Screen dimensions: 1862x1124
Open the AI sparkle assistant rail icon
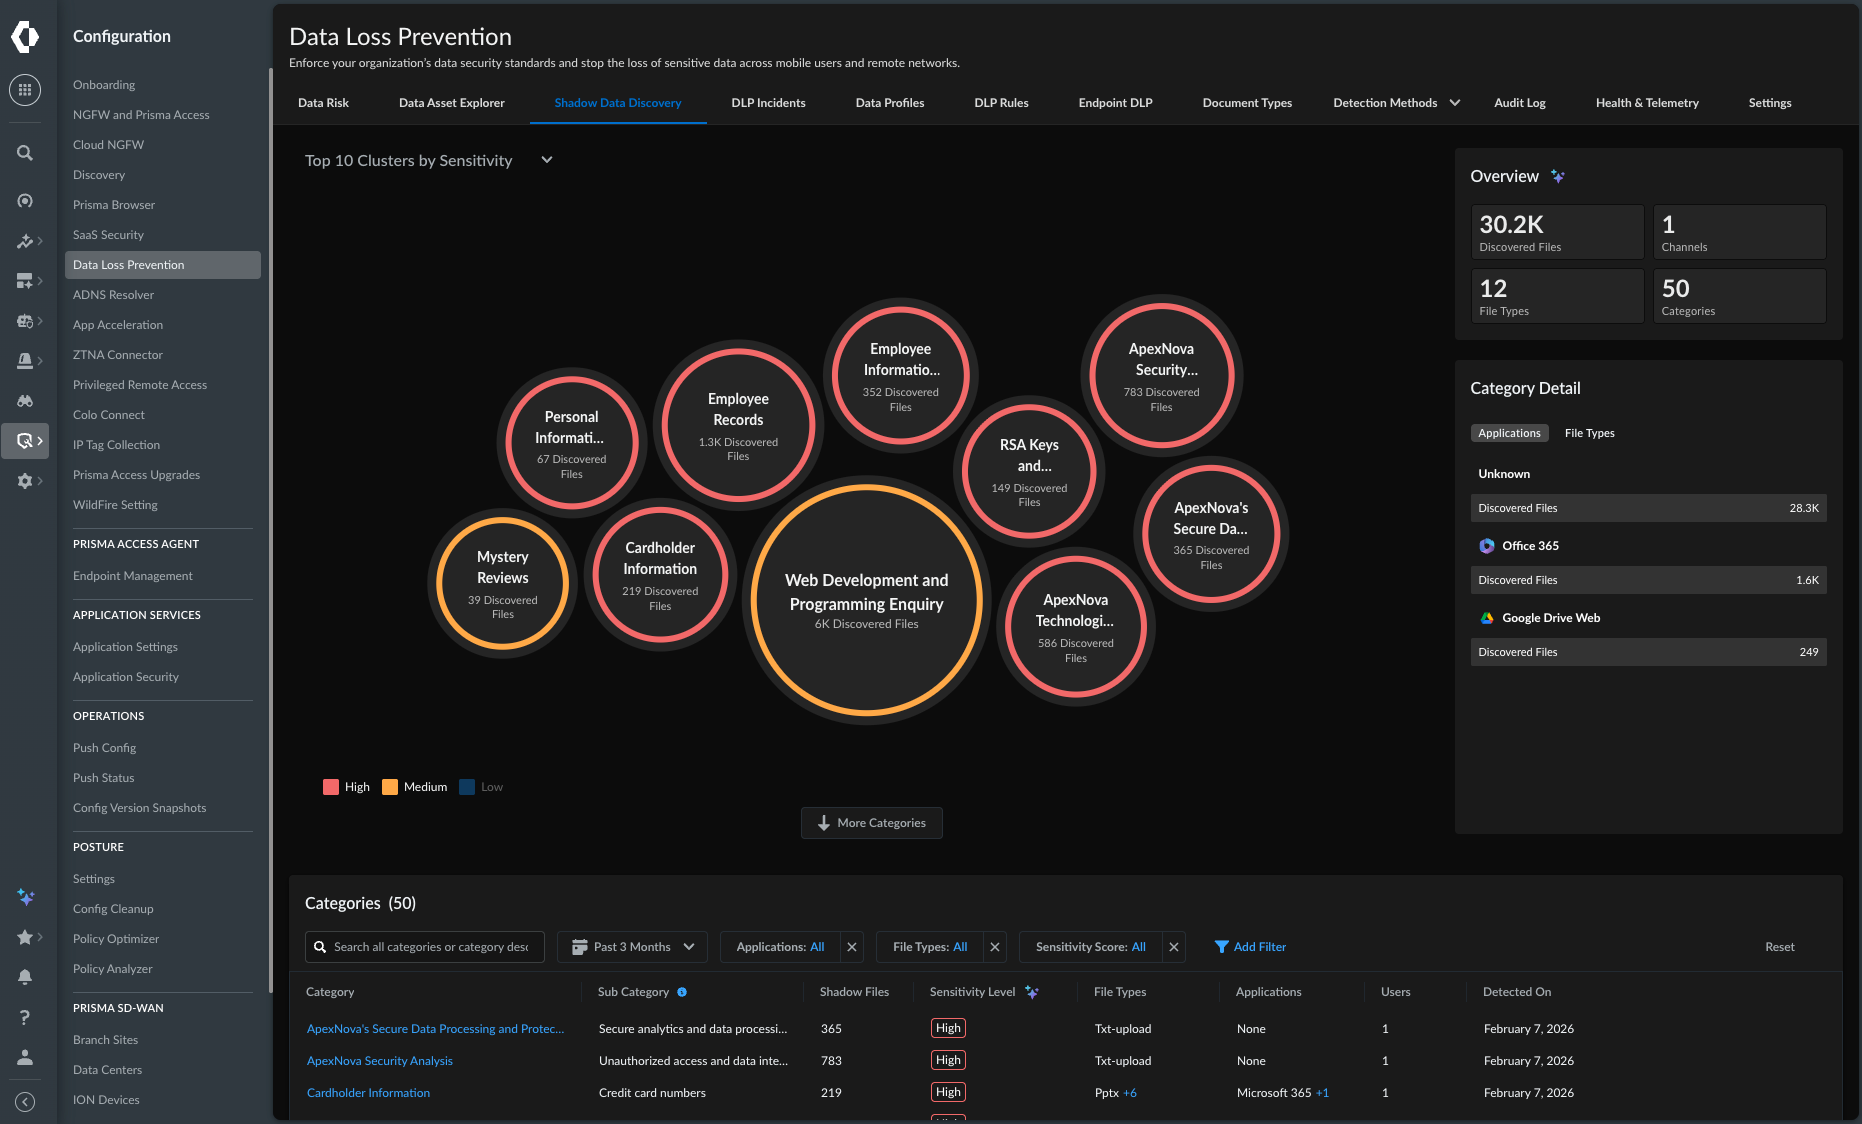(x=26, y=897)
